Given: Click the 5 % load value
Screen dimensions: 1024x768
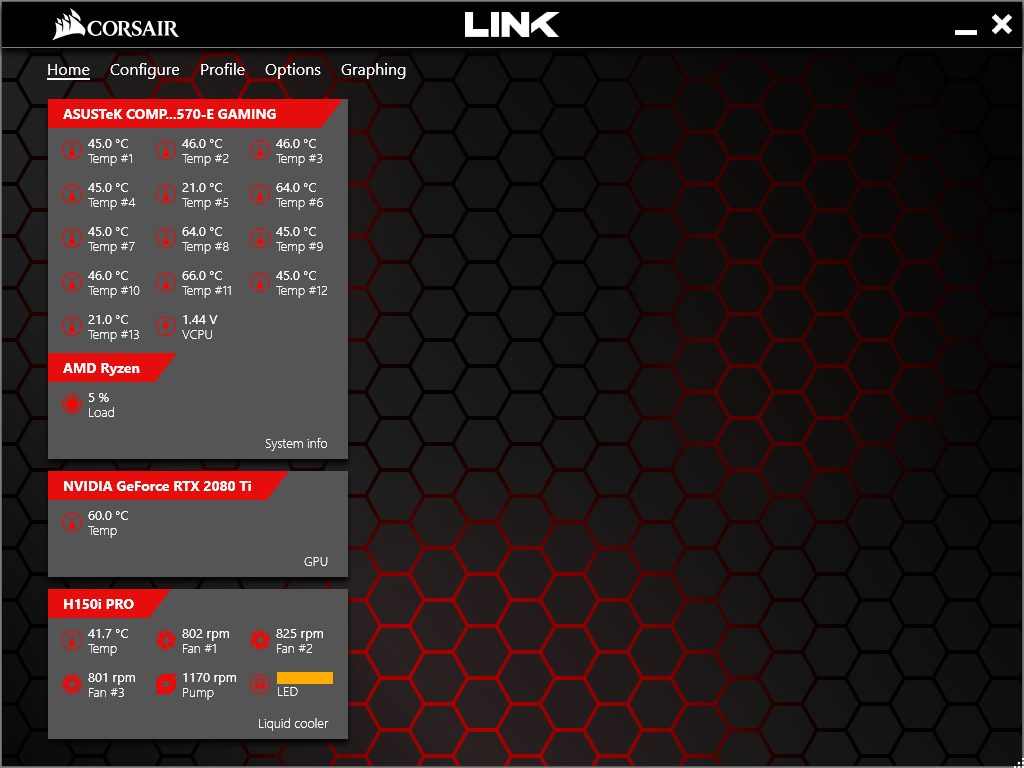Looking at the screenshot, I should point(99,398).
